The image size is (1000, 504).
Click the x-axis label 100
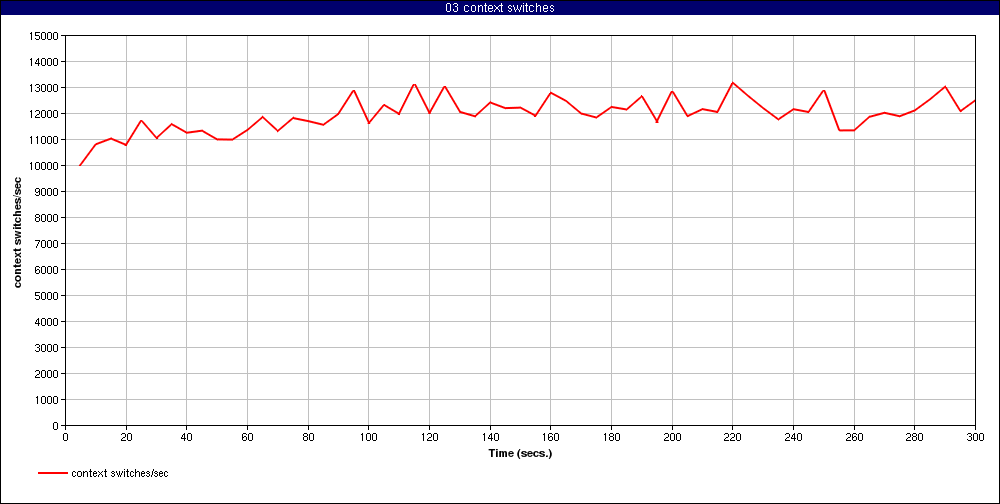pyautogui.click(x=369, y=438)
